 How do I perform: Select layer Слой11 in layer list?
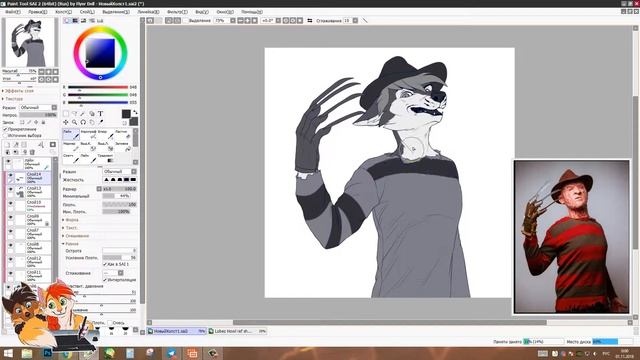(x=34, y=276)
